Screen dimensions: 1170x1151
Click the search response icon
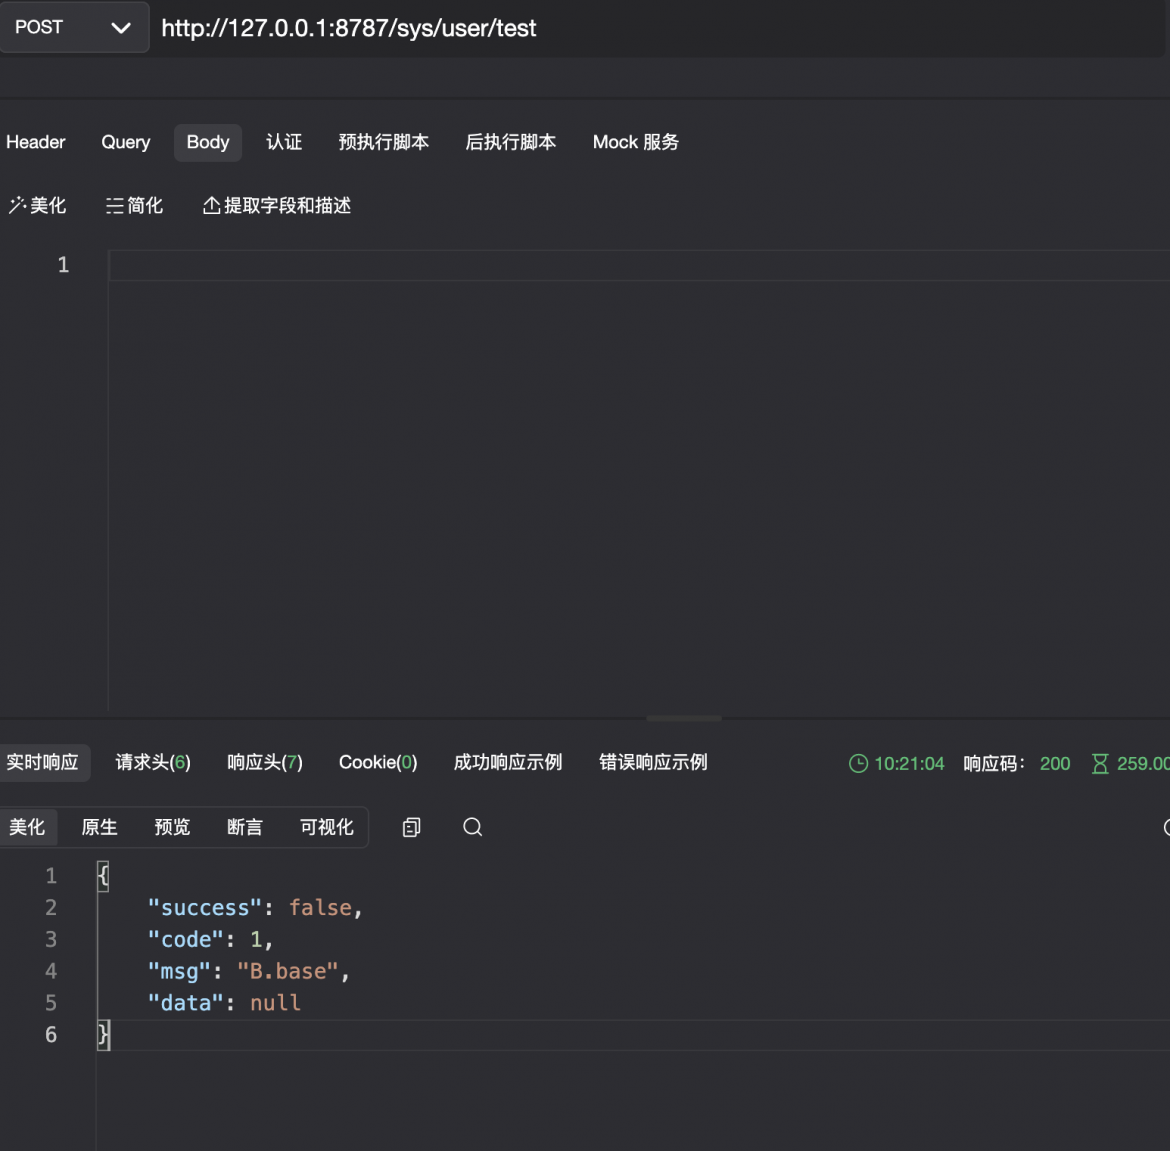(x=472, y=827)
